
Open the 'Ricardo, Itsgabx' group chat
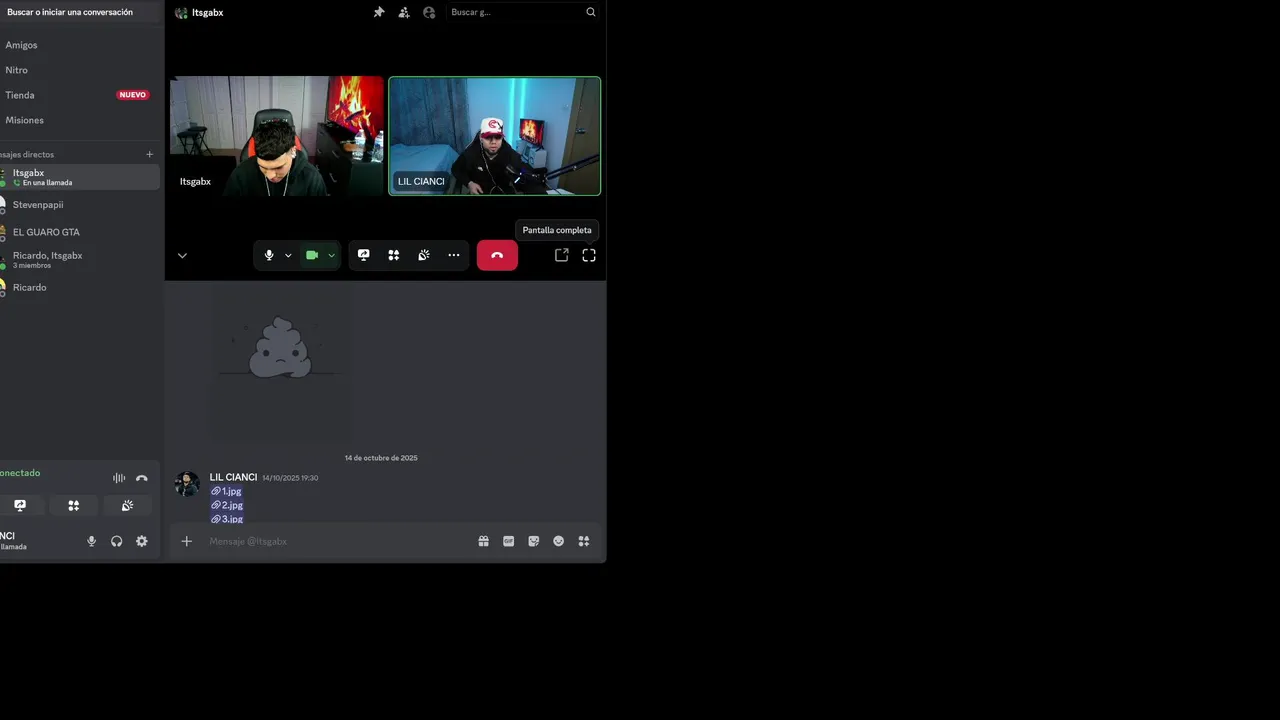coord(79,260)
